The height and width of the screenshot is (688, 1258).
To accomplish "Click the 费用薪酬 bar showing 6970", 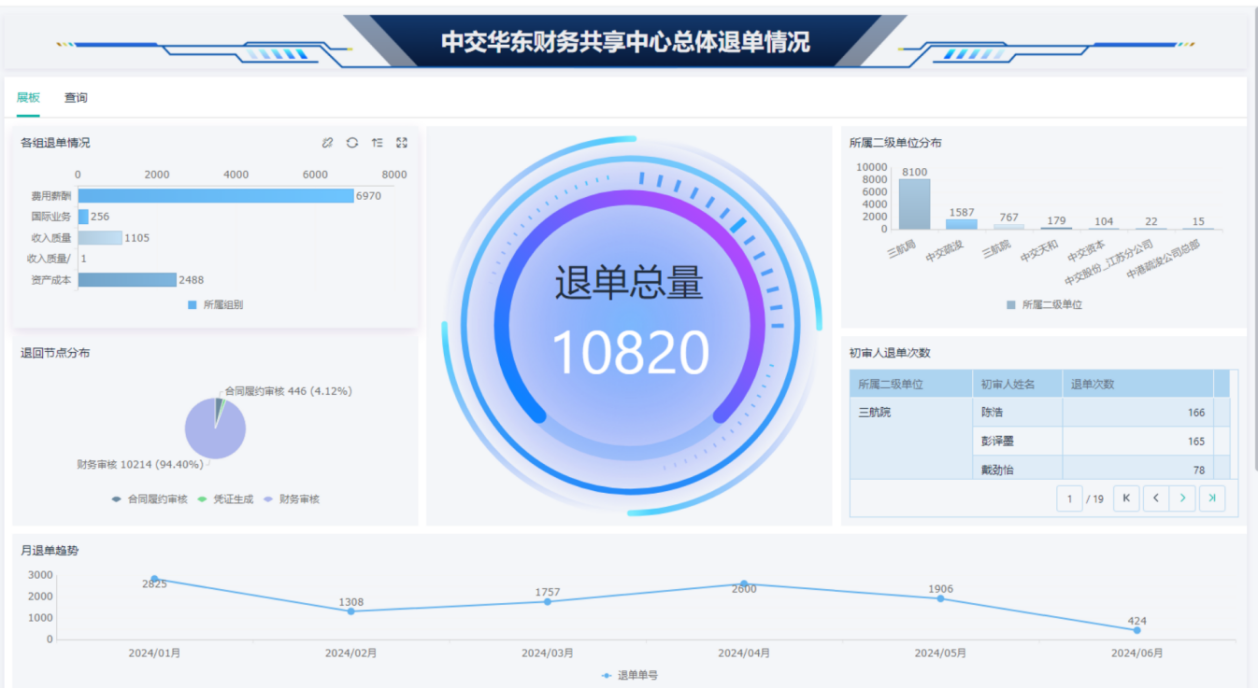I will 215,196.
